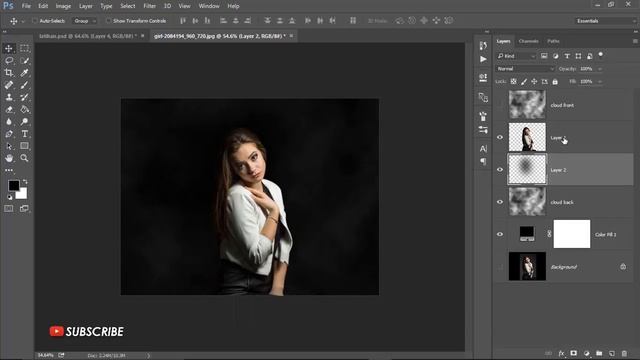Create new fill or adjustment layer

[x=587, y=353]
